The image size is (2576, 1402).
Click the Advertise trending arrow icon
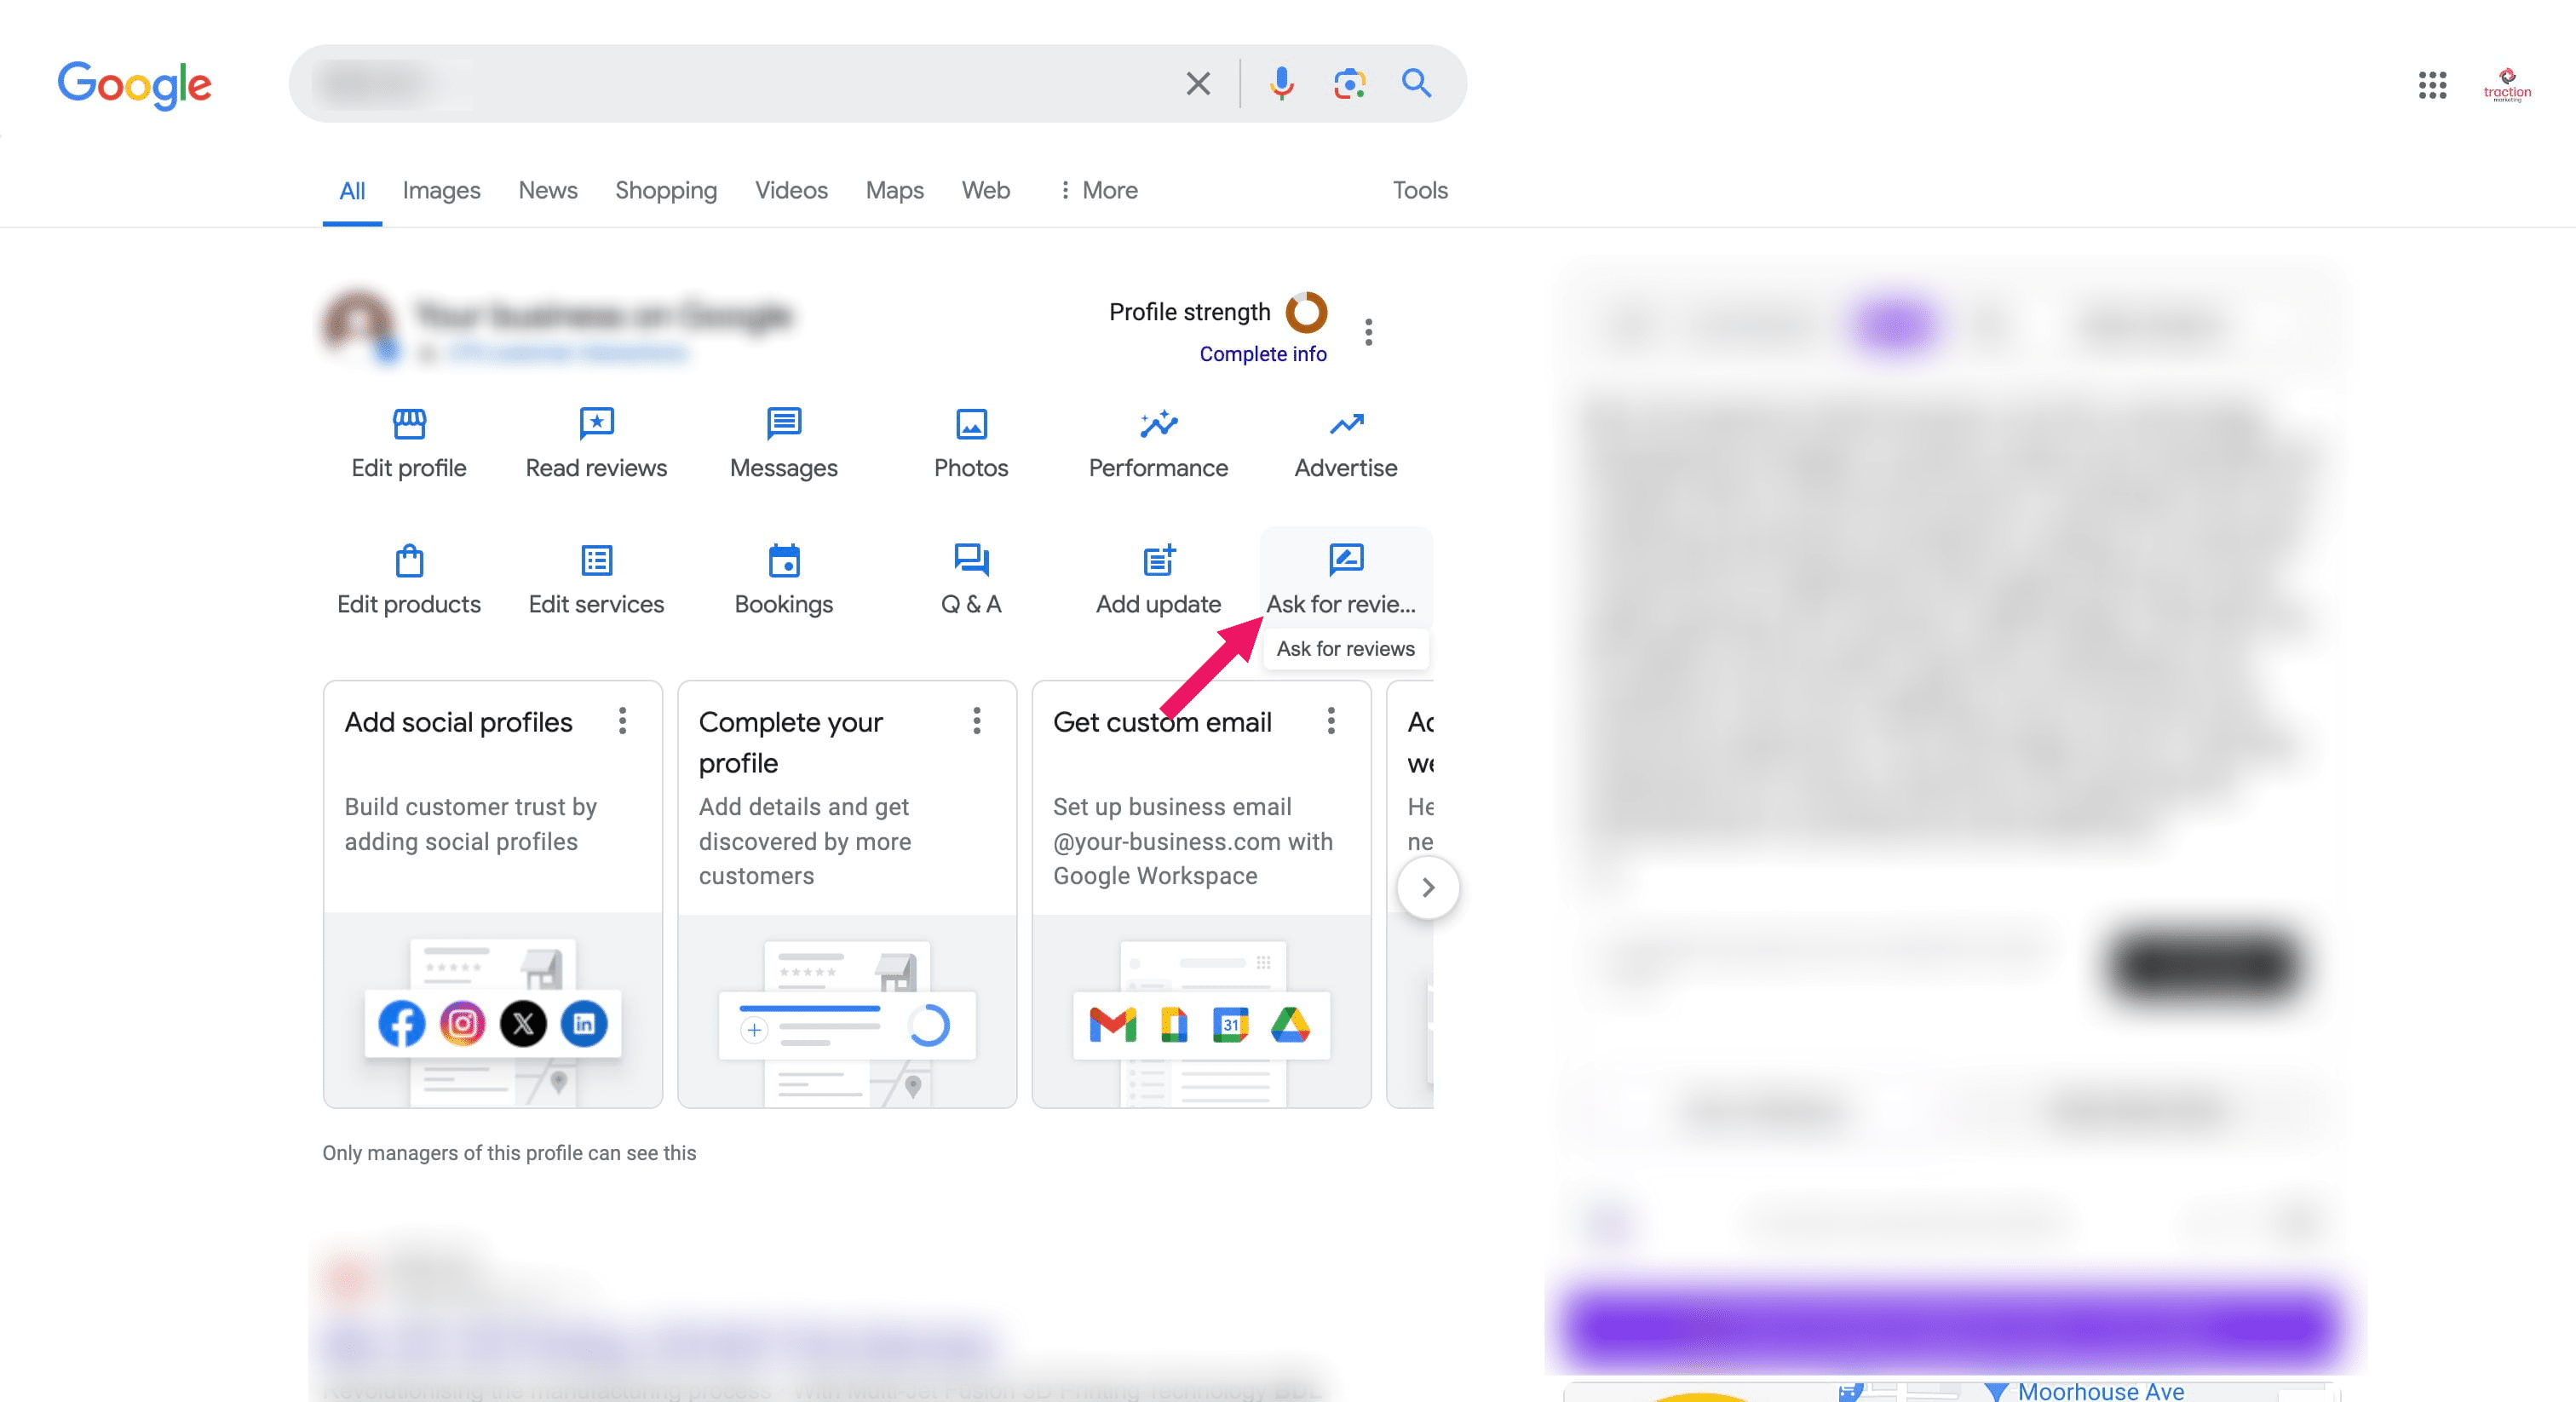1345,424
